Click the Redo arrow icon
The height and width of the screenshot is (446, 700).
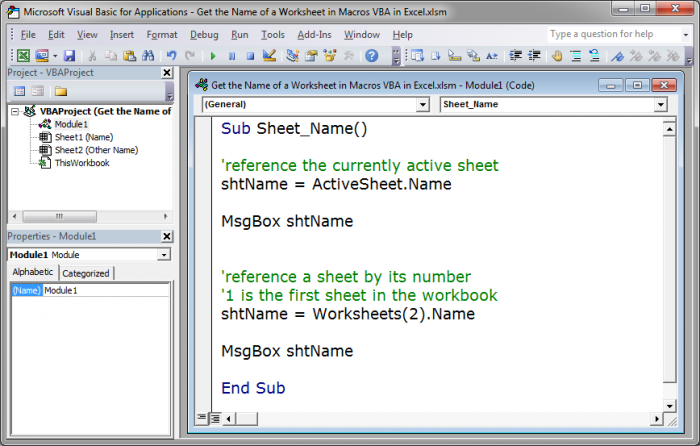[x=190, y=56]
